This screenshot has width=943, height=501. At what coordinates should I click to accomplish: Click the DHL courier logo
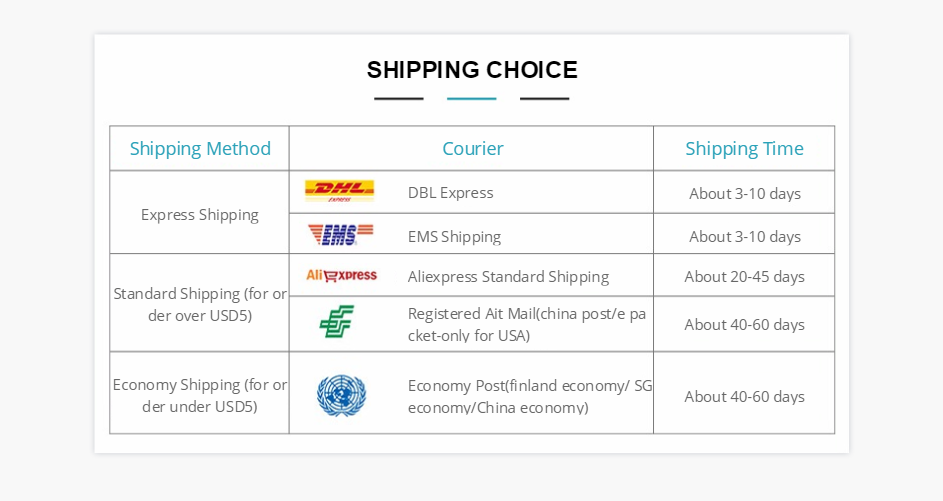pyautogui.click(x=339, y=191)
